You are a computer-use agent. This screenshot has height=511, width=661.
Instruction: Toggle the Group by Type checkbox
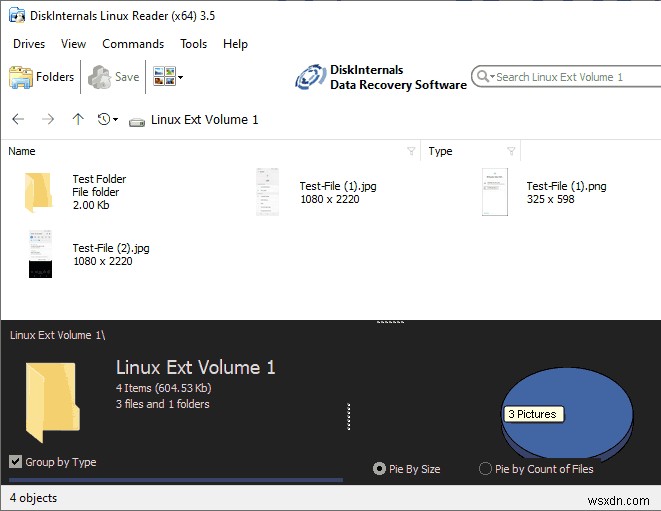click(x=16, y=462)
